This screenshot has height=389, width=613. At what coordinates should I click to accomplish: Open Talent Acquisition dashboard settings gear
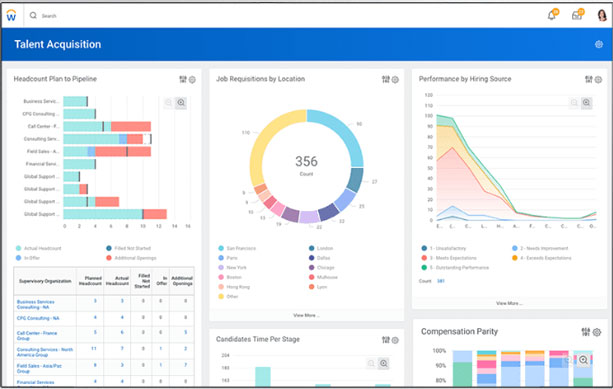pos(599,44)
